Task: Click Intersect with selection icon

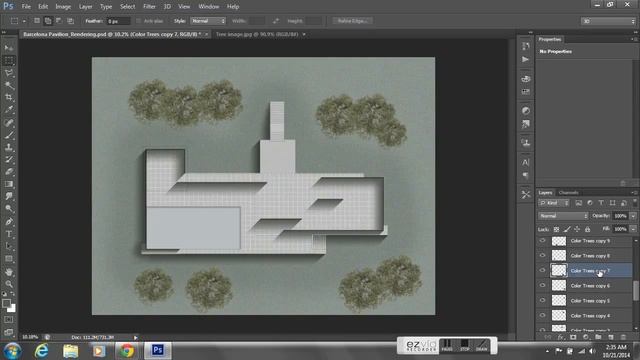Action: pos(70,21)
